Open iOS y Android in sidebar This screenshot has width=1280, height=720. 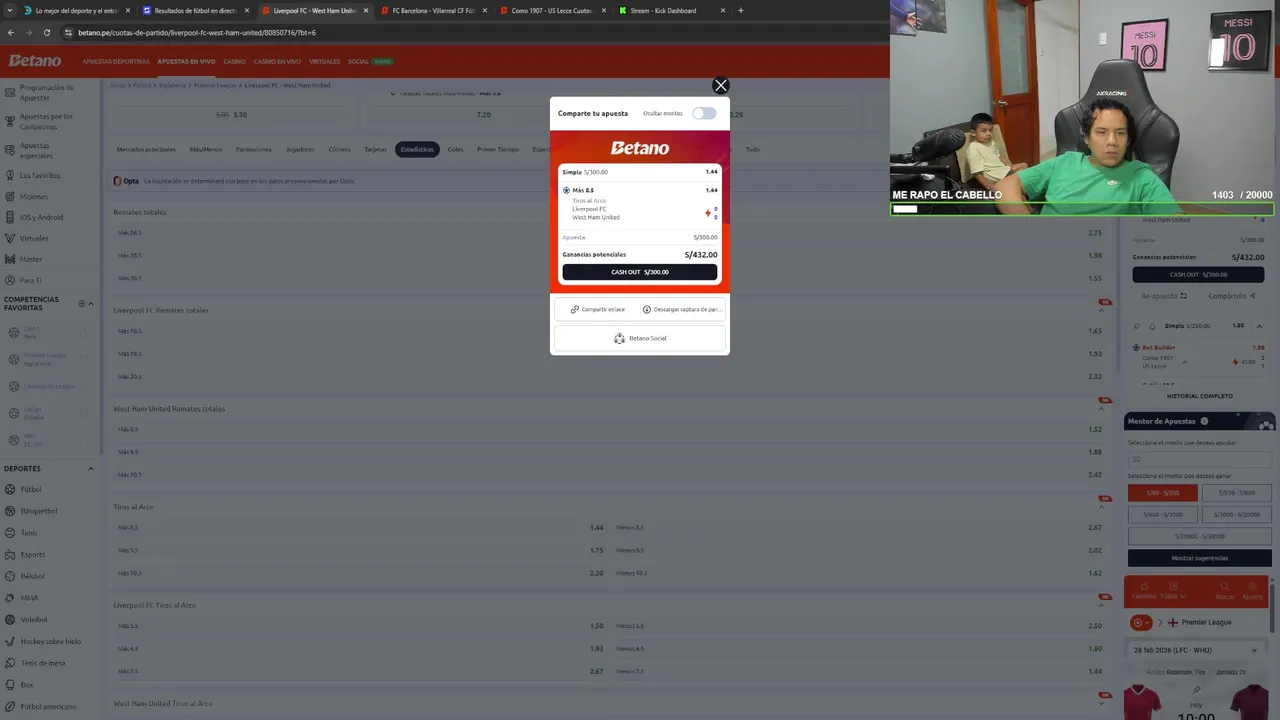pyautogui.click(x=41, y=217)
